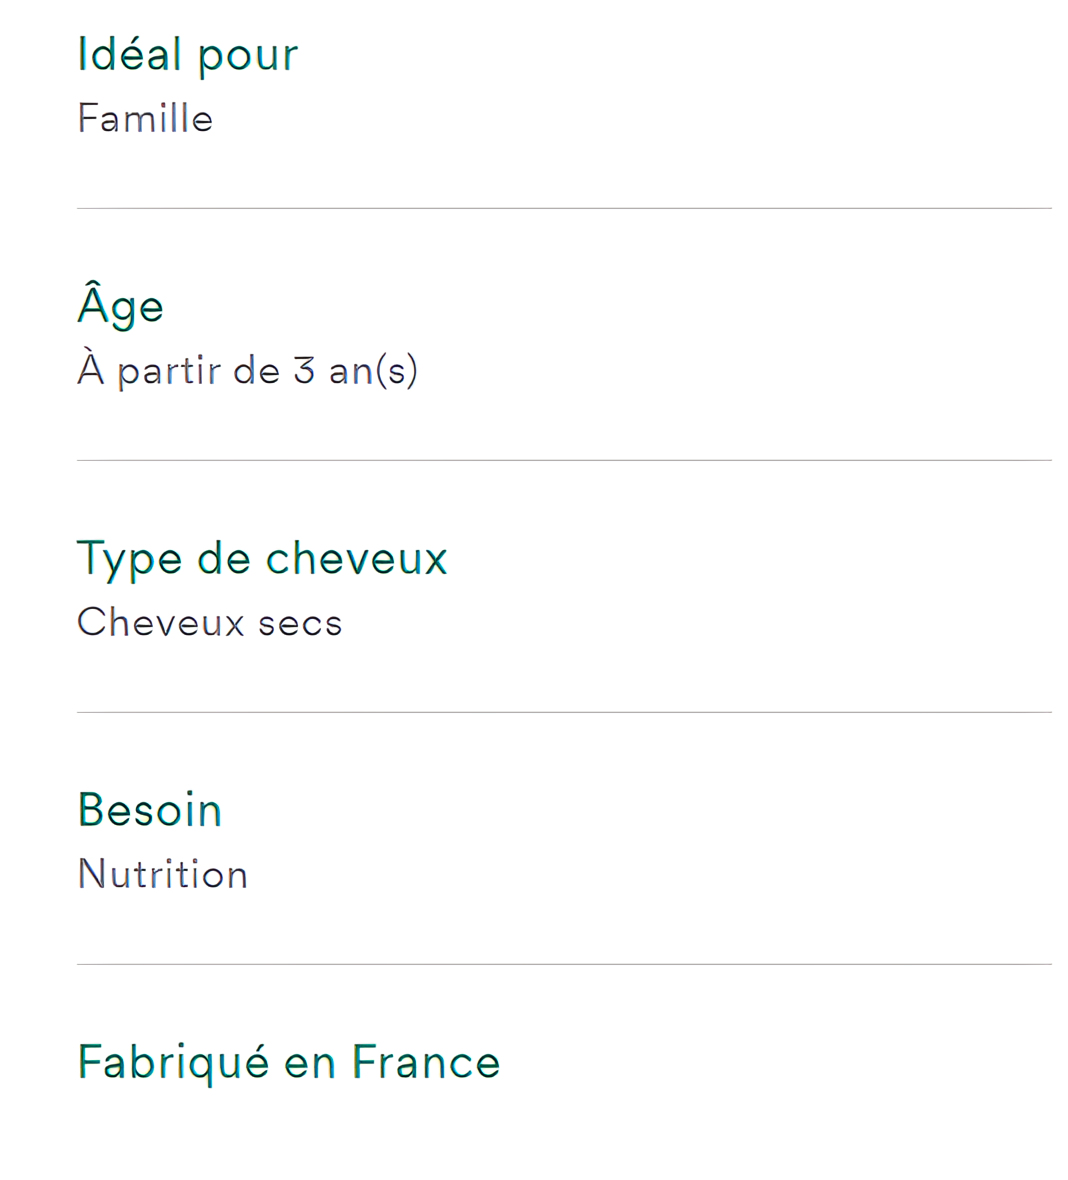Click the word 'cheveux' in 'Type de cheveux'

click(357, 558)
